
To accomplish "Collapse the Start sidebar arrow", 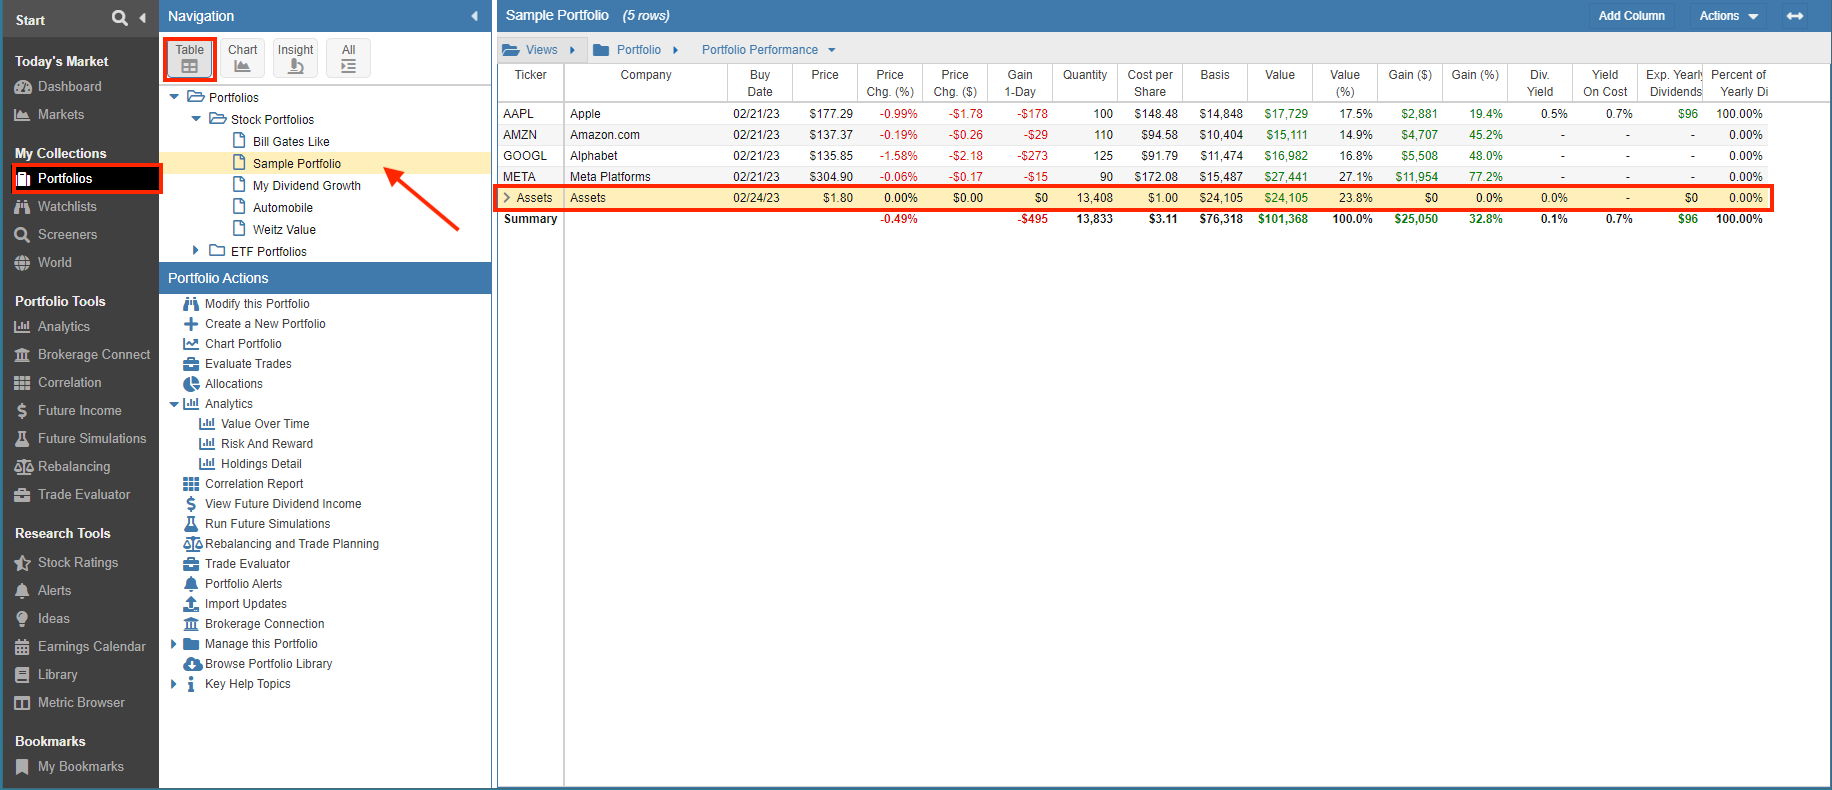I will tap(142, 18).
